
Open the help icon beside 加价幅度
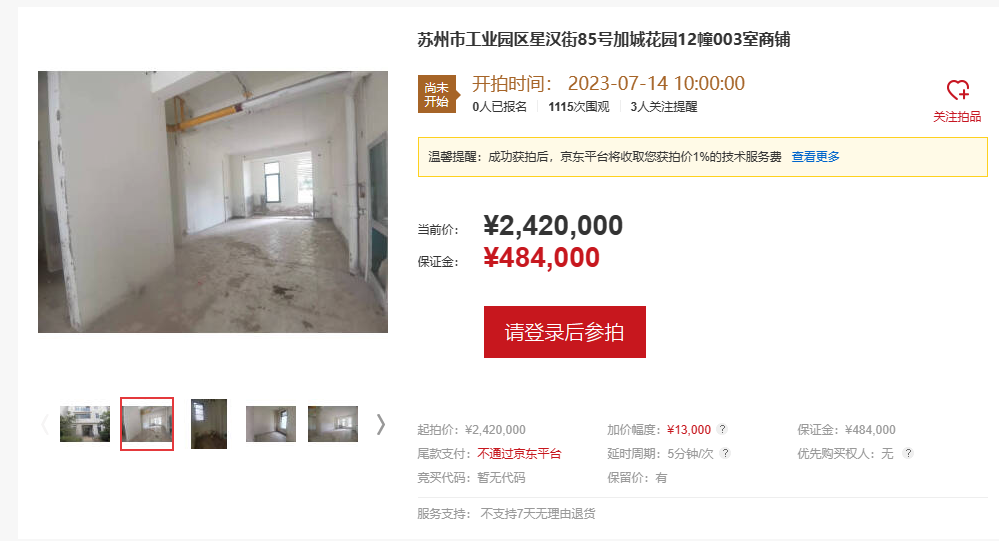coord(722,429)
